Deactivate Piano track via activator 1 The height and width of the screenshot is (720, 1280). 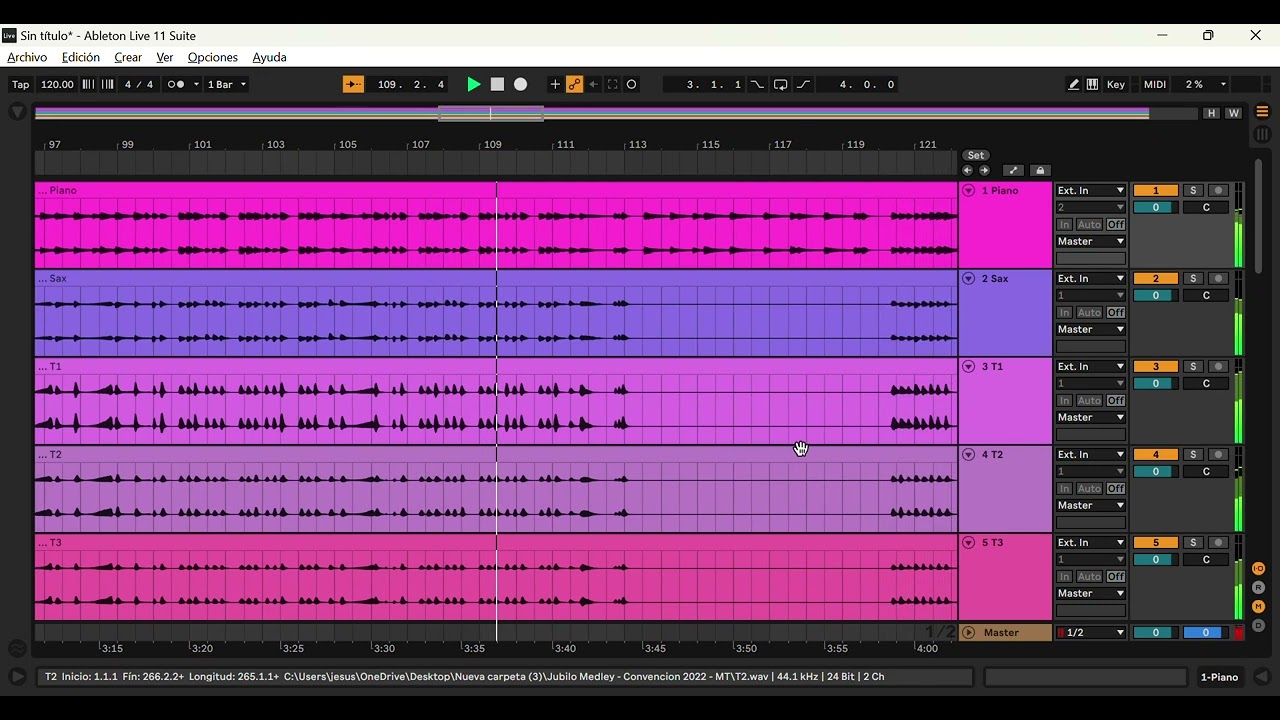click(x=1156, y=190)
